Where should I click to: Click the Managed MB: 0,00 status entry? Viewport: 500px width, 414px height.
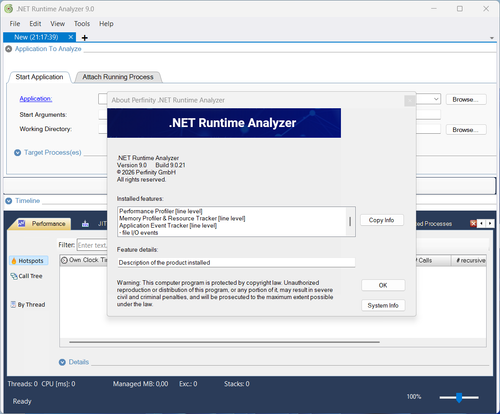tap(140, 384)
